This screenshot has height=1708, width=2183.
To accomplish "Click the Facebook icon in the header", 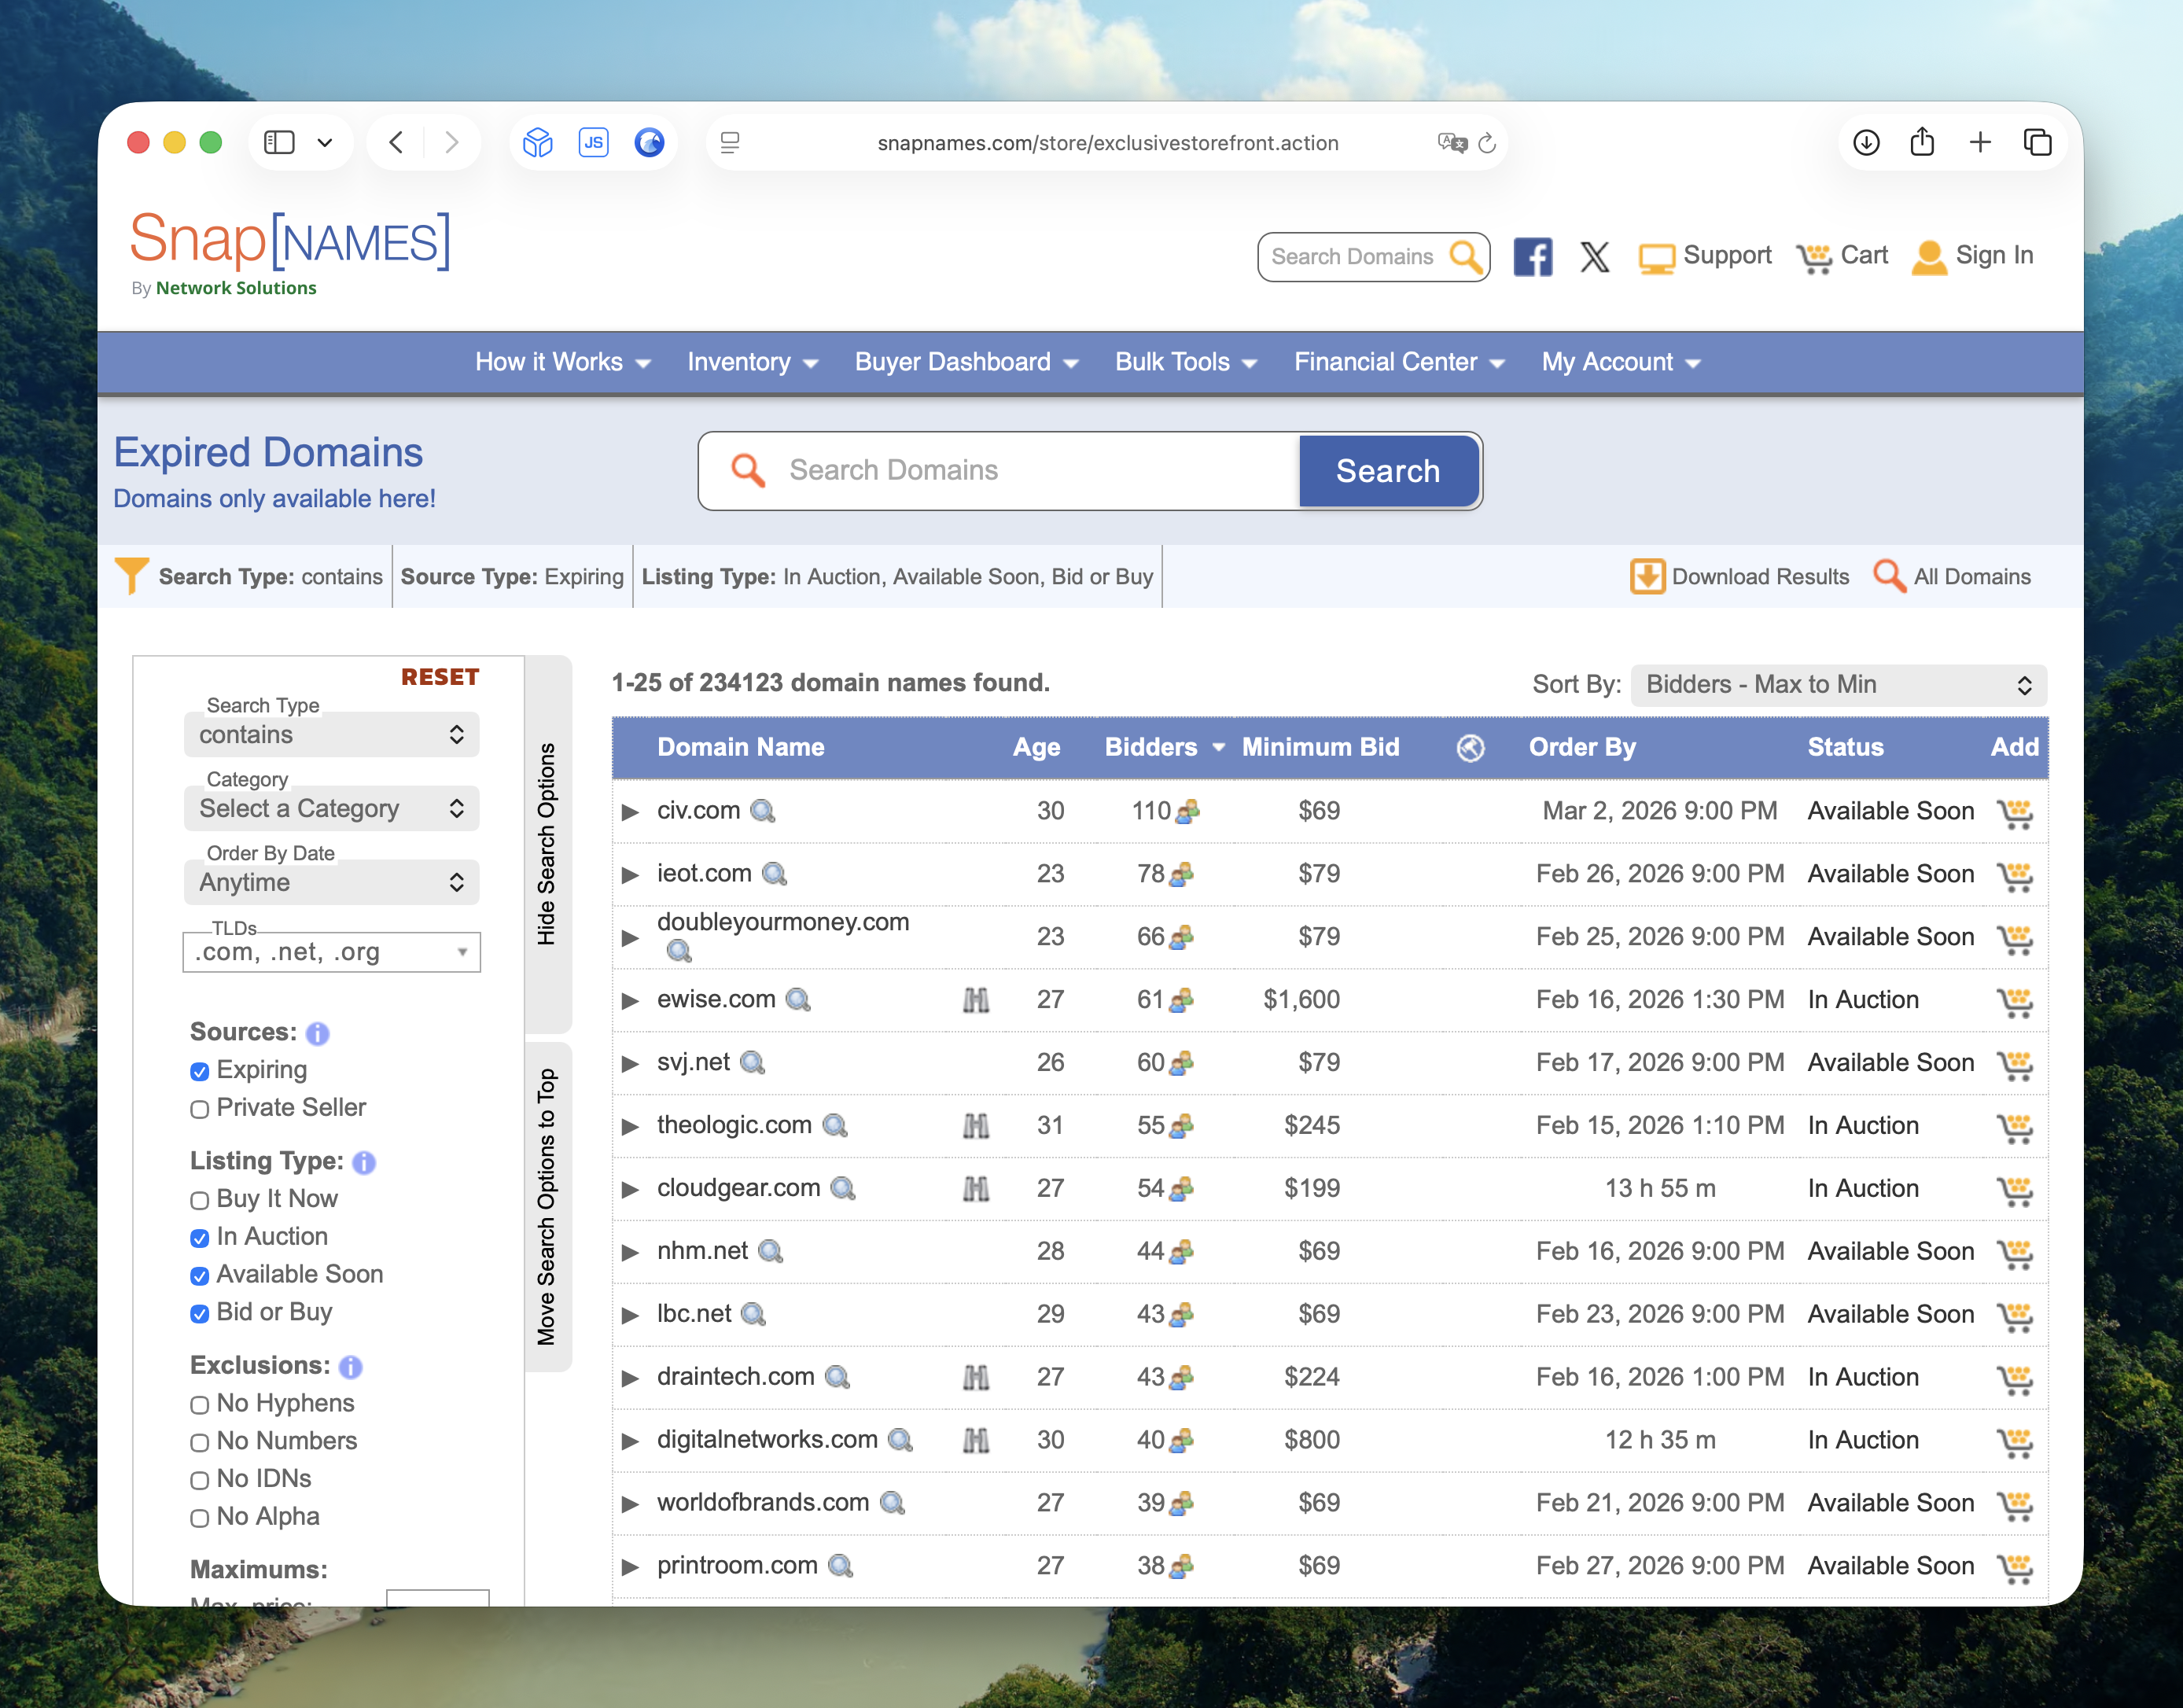I will pyautogui.click(x=1532, y=257).
